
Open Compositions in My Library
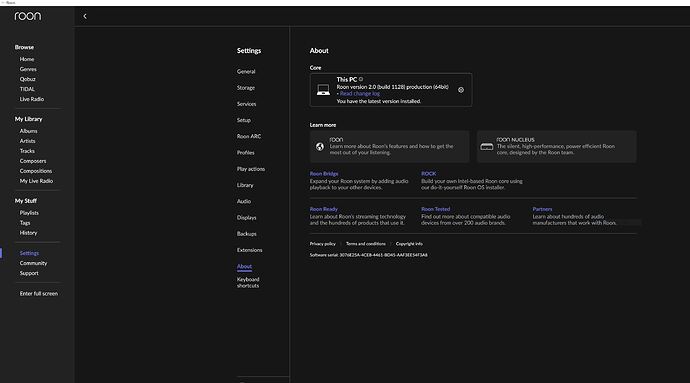click(x=36, y=171)
